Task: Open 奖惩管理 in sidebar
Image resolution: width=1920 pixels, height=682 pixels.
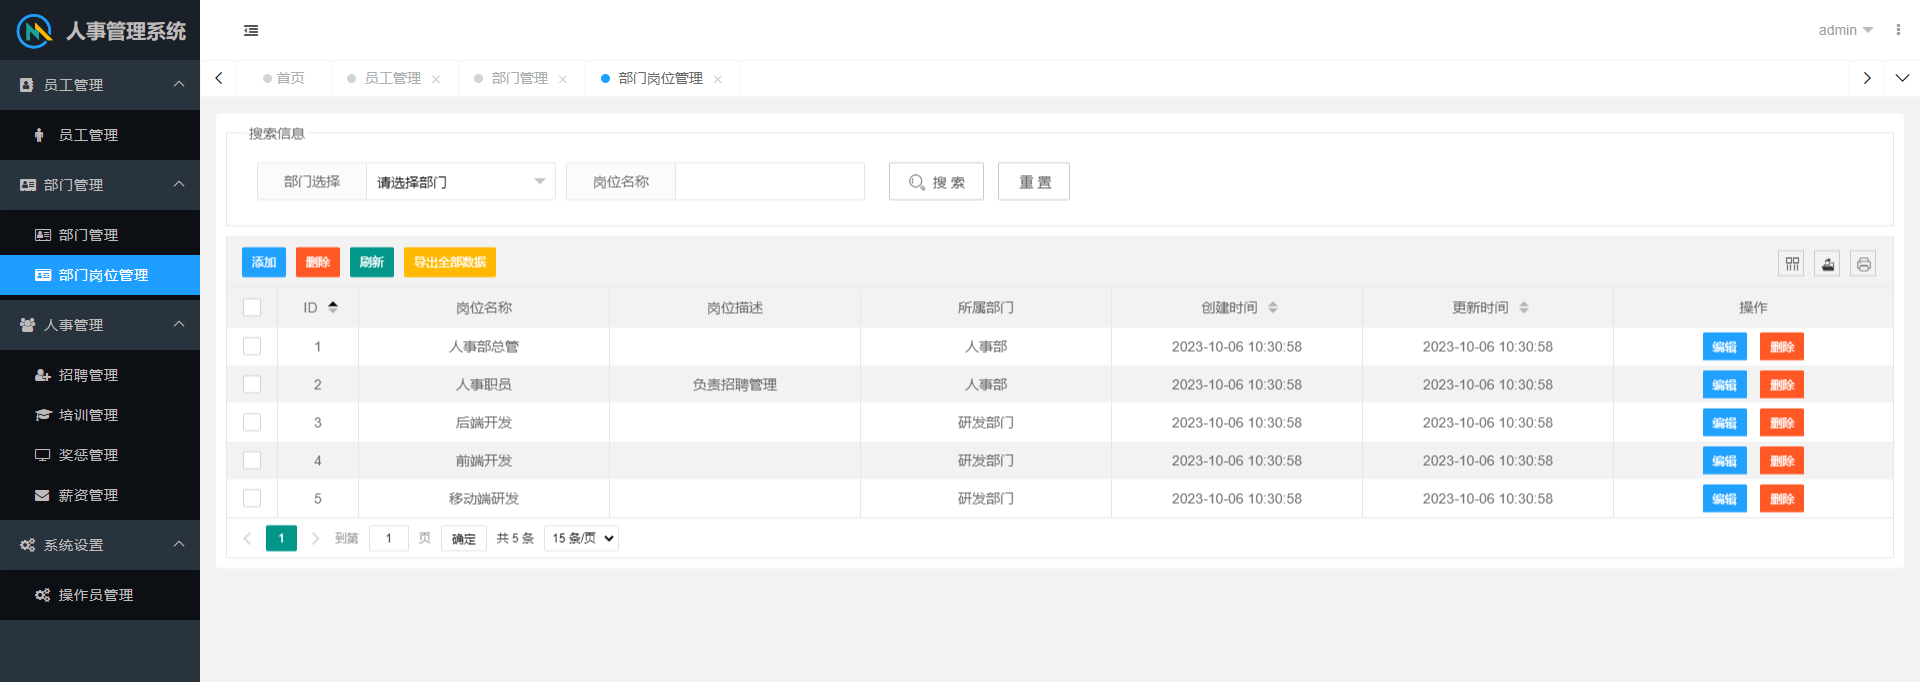Action: (100, 455)
